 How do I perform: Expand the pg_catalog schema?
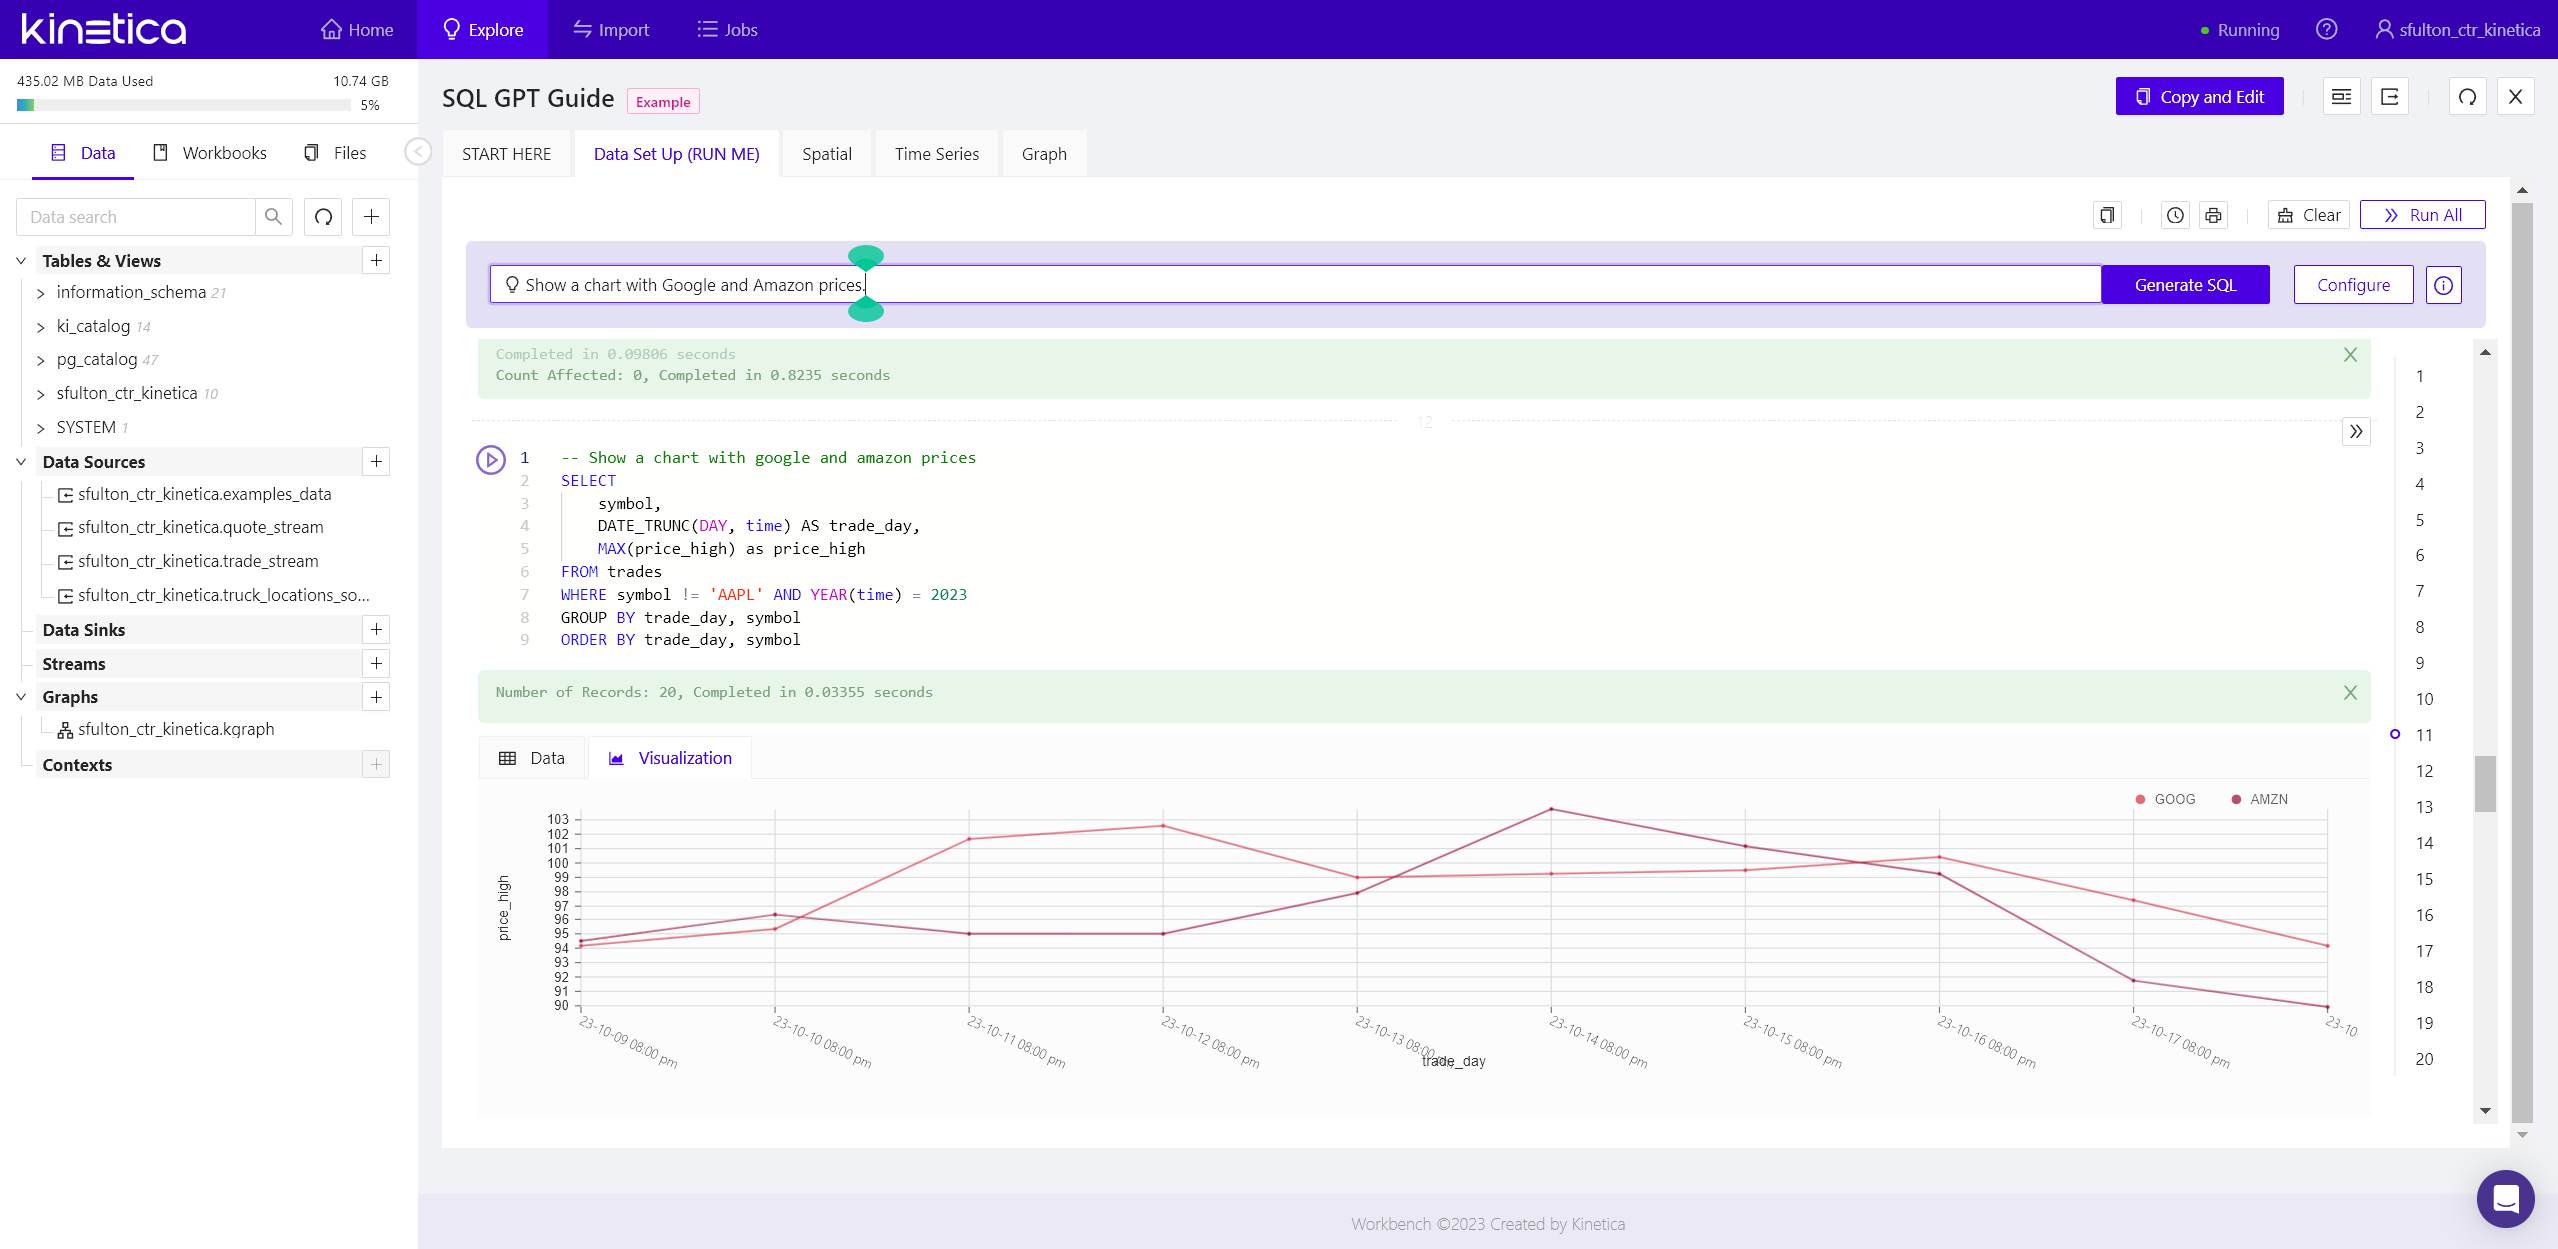41,360
